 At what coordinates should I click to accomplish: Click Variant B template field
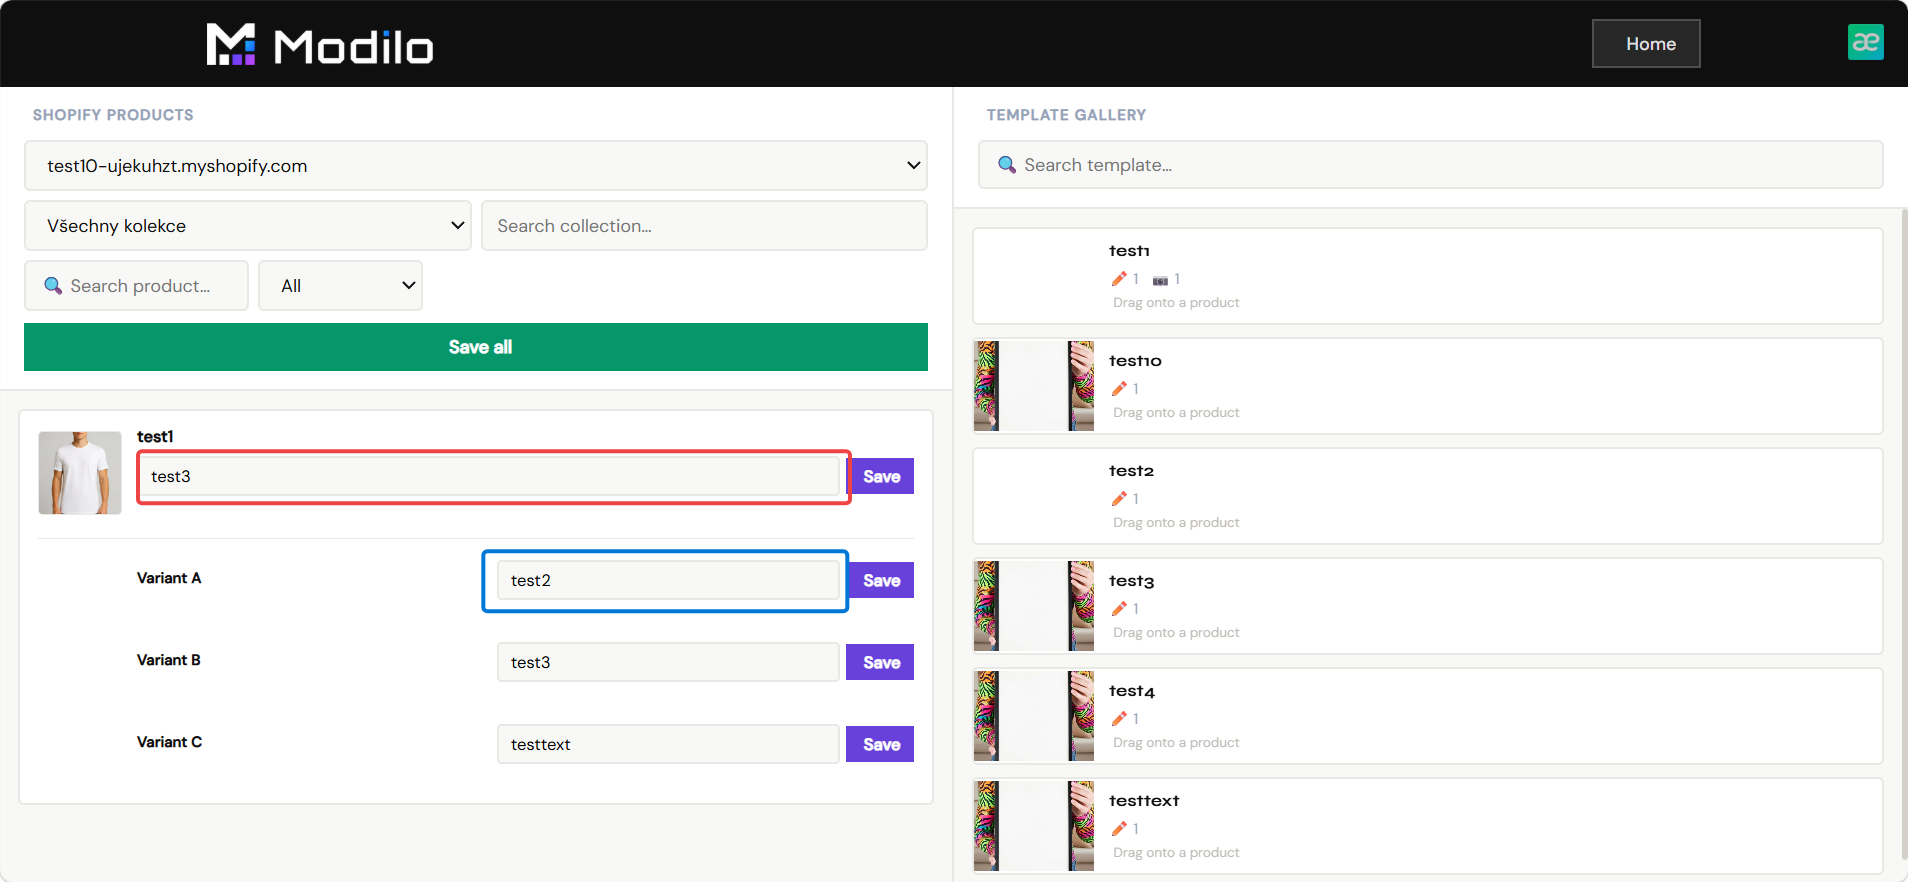(668, 662)
